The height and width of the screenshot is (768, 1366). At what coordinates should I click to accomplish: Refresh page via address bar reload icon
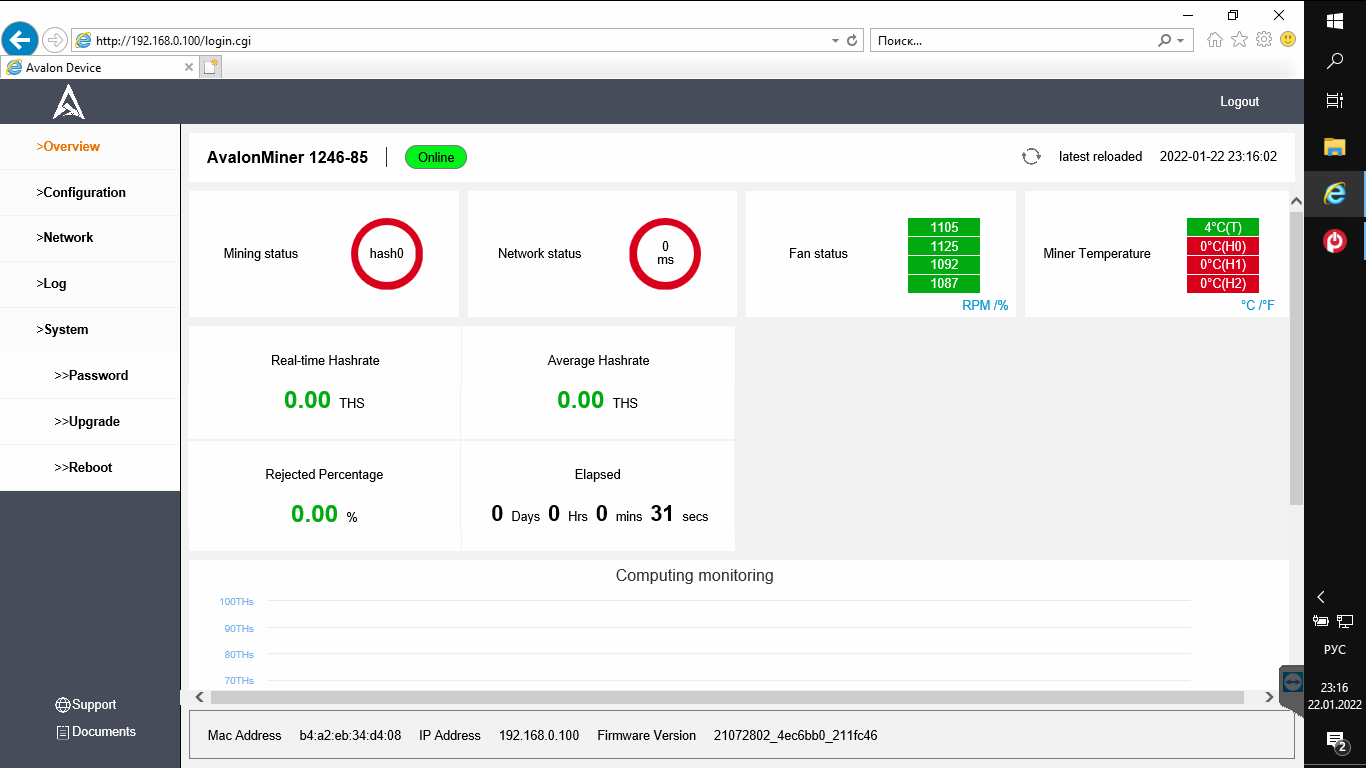click(852, 41)
